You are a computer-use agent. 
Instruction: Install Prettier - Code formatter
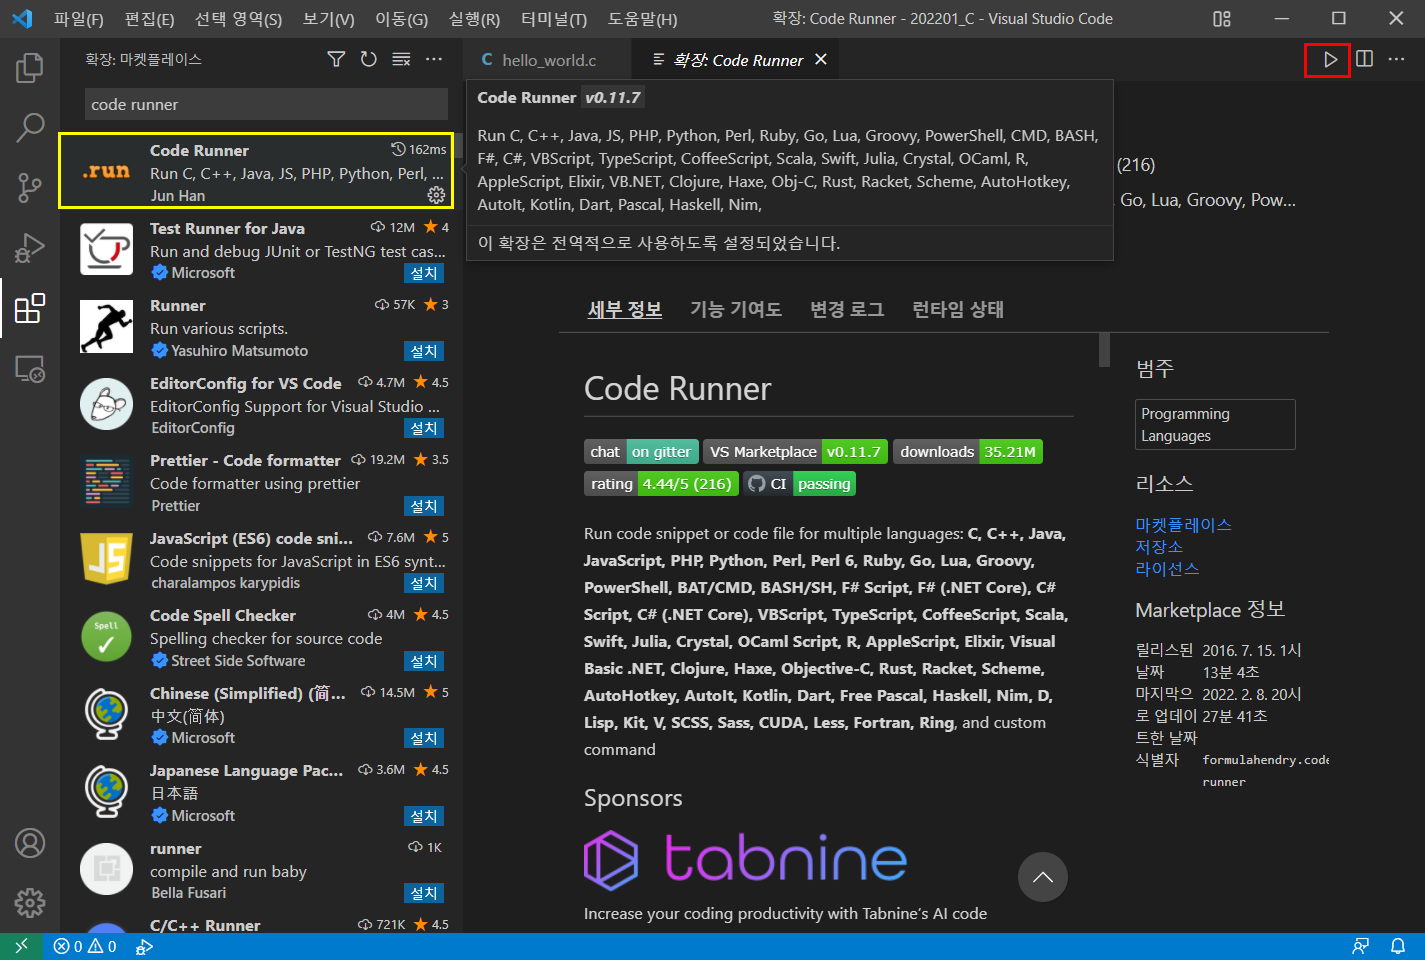[x=423, y=506]
